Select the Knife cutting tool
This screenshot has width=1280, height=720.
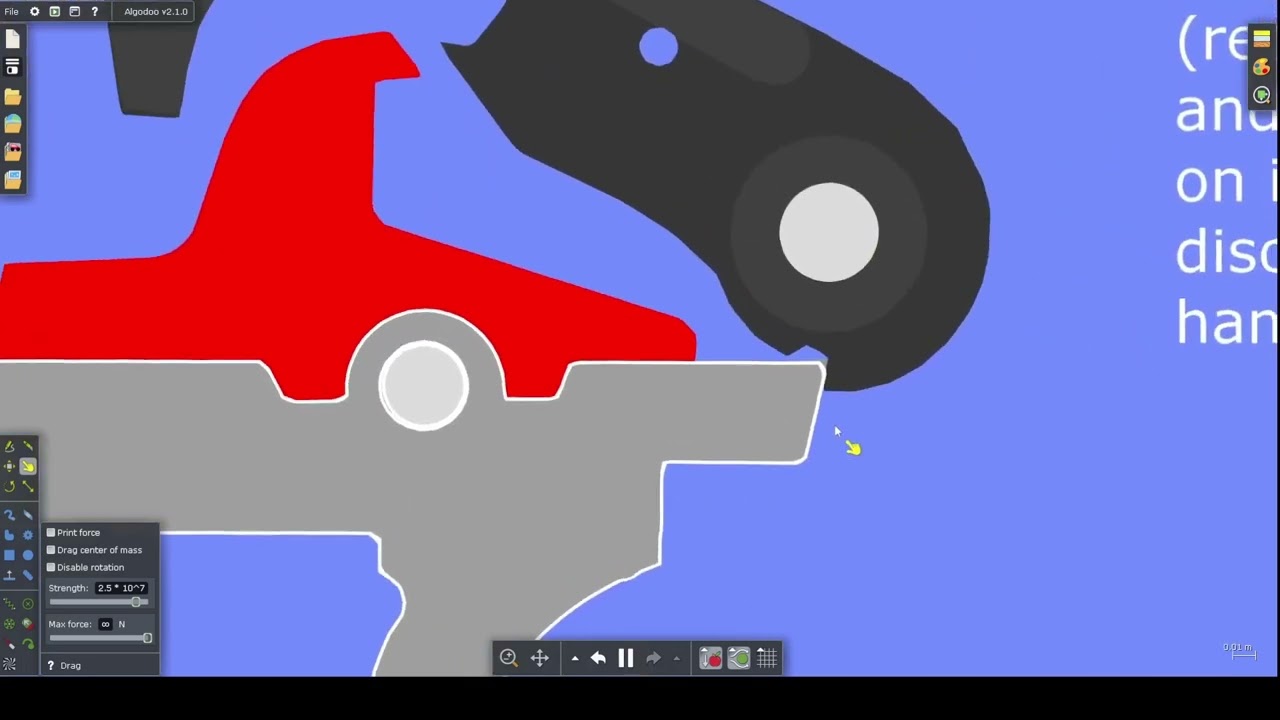coord(28,446)
